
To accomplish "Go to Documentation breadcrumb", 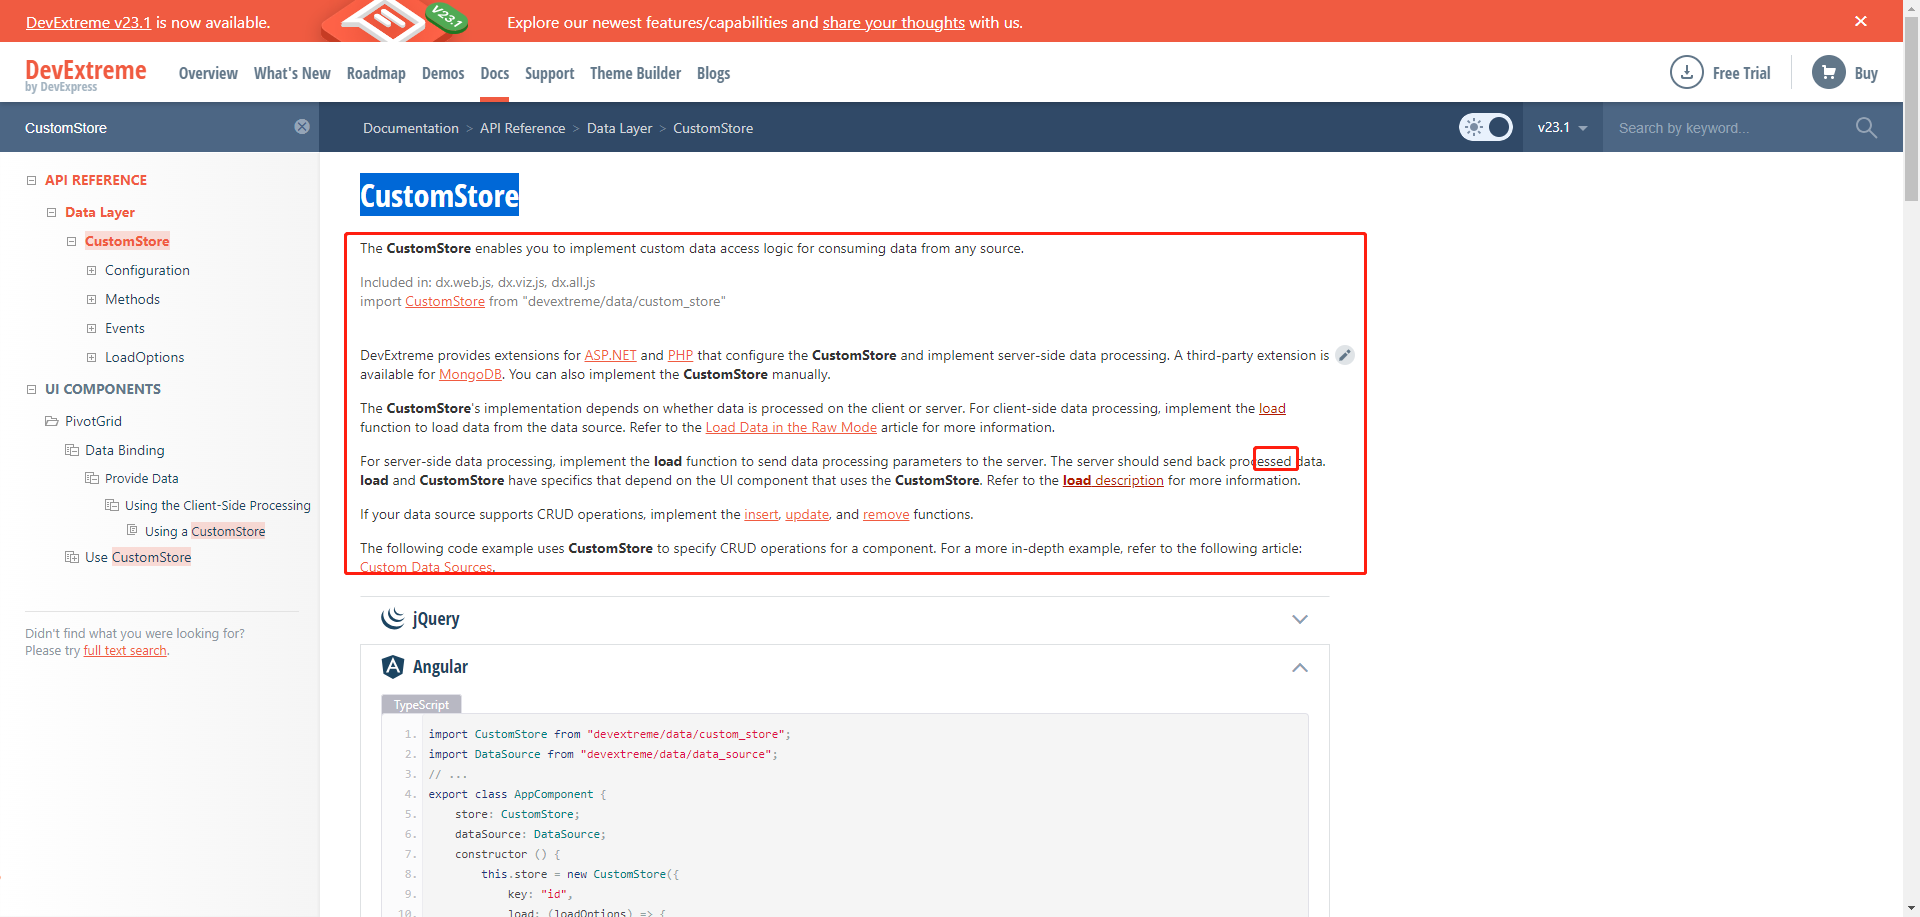I will (x=411, y=128).
